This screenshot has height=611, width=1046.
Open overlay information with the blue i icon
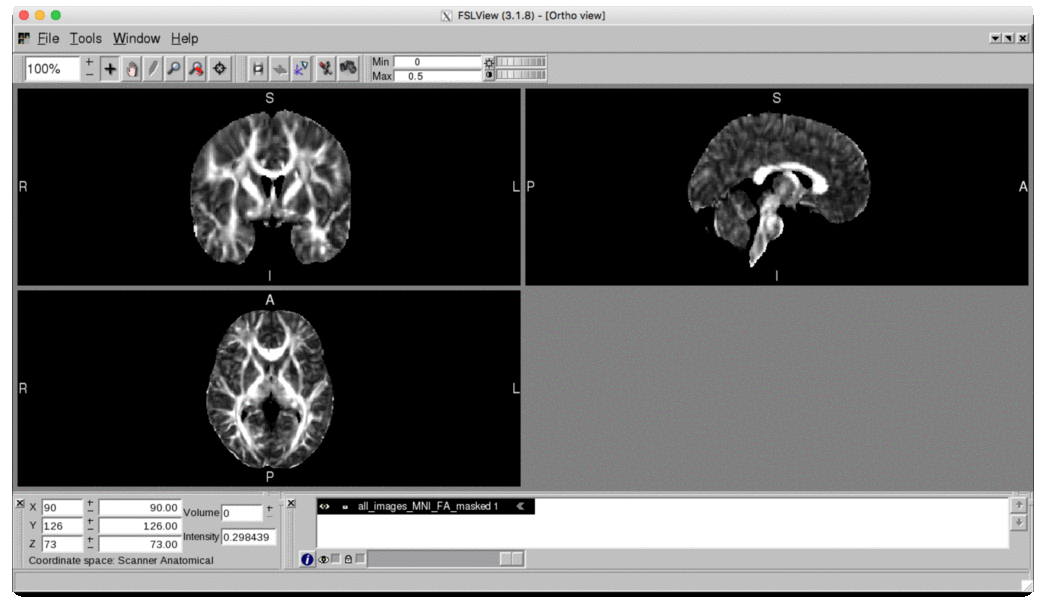click(x=307, y=560)
